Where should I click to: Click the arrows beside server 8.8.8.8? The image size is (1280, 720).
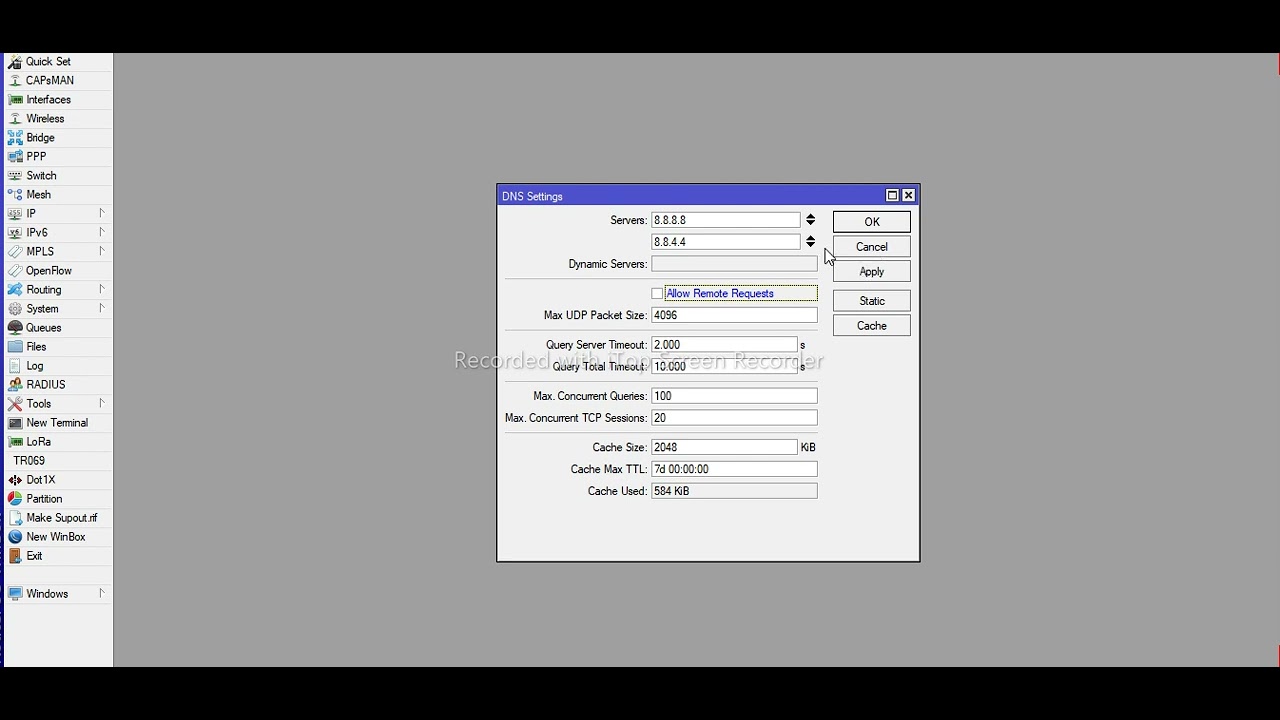[x=810, y=220]
